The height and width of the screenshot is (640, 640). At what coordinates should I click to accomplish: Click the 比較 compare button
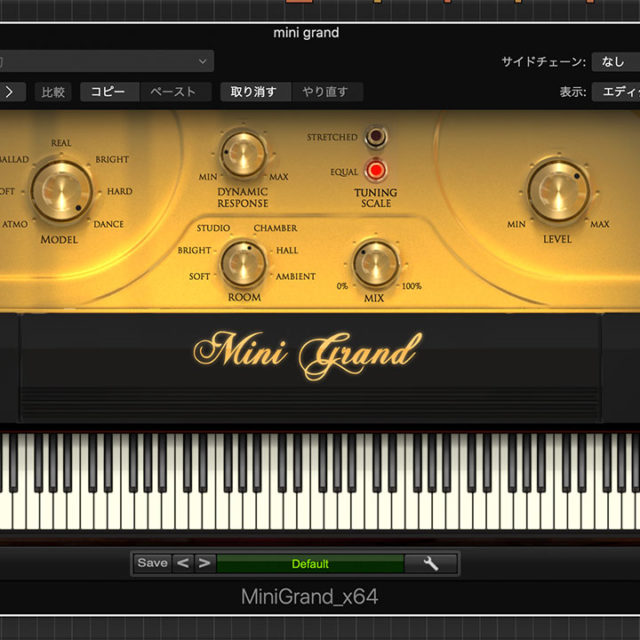(x=53, y=92)
